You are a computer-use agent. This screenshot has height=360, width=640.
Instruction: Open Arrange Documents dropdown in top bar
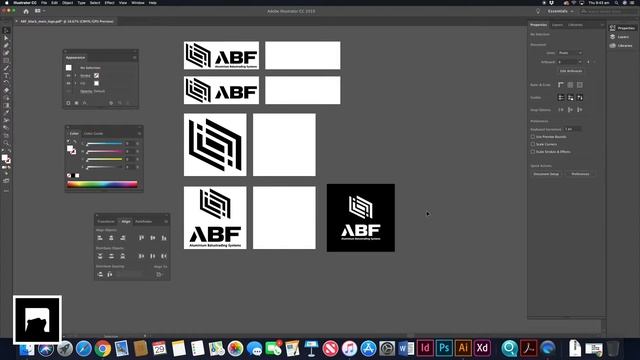(40, 11)
